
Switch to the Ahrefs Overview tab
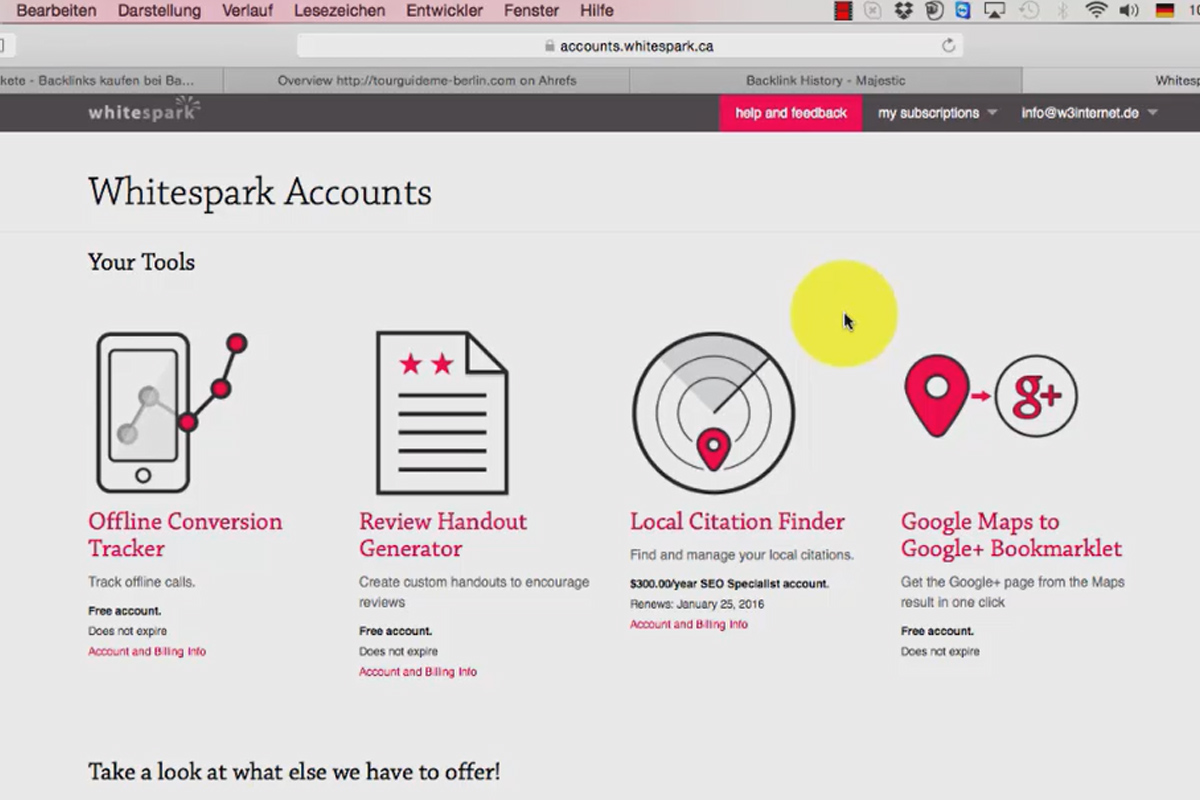pos(427,80)
